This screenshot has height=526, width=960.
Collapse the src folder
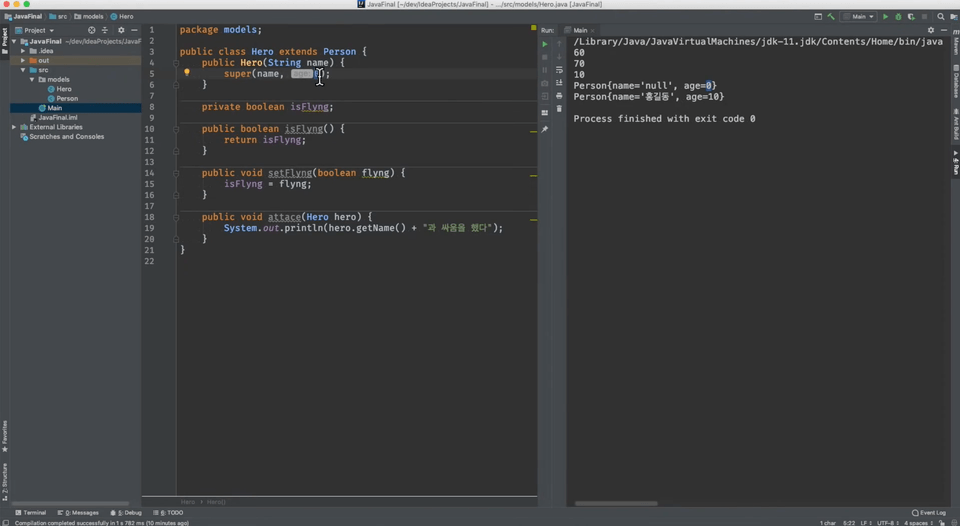[x=23, y=70]
